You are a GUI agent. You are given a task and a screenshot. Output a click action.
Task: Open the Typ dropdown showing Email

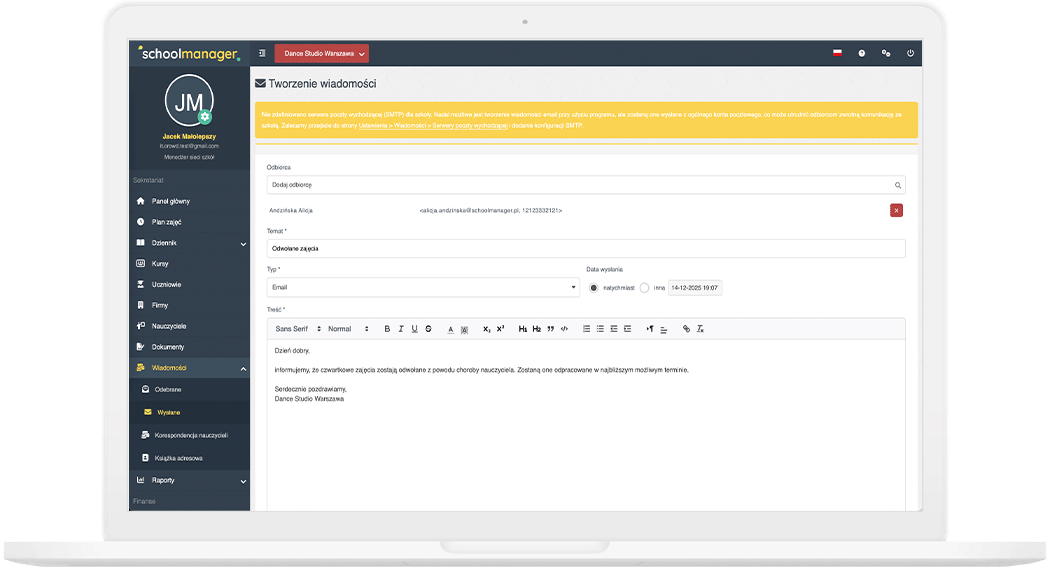pos(423,288)
